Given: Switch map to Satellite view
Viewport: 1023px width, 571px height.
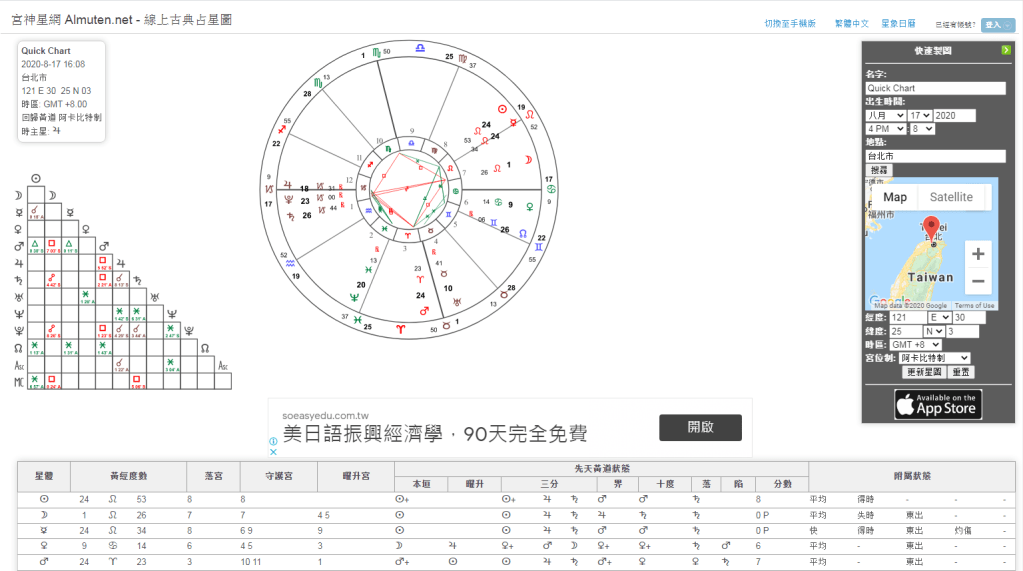Looking at the screenshot, I should 951,197.
